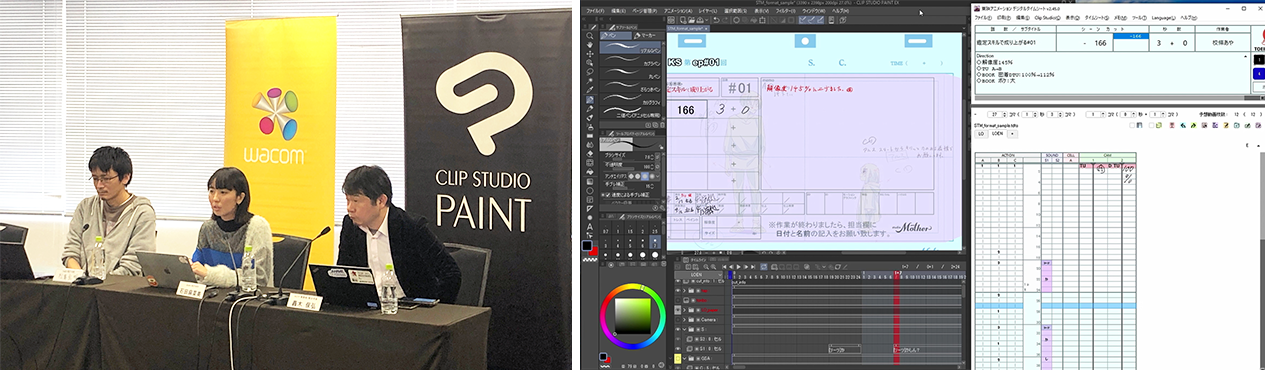Click the swap foreground color chip icon
The width and height of the screenshot is (1265, 370).
[597, 242]
